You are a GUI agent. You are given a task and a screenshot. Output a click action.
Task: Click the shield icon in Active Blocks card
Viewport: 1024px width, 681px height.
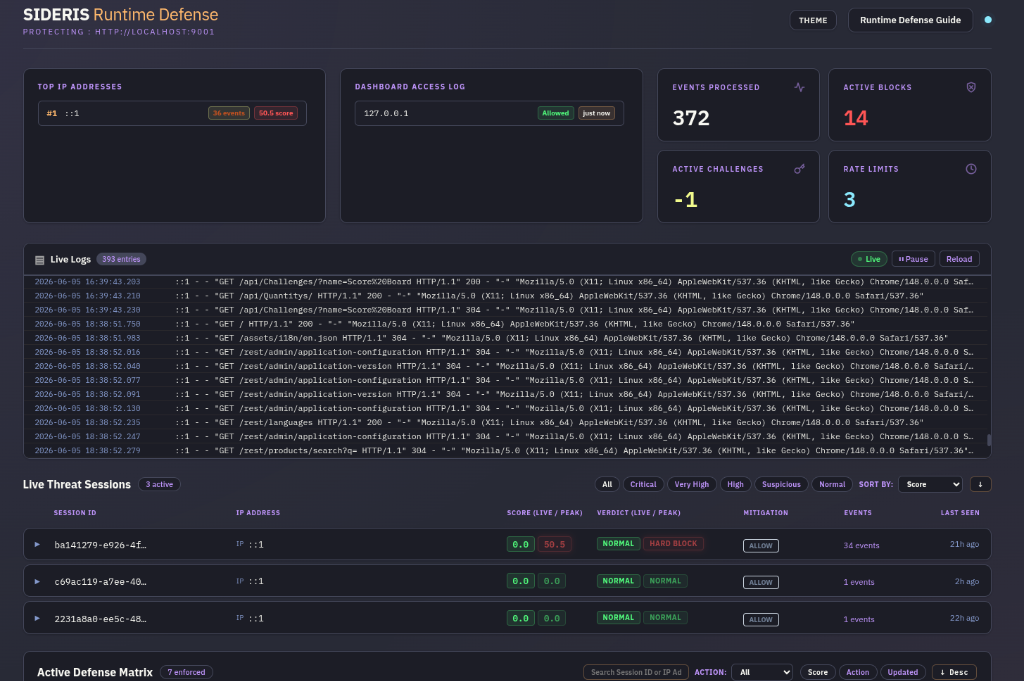tap(971, 87)
